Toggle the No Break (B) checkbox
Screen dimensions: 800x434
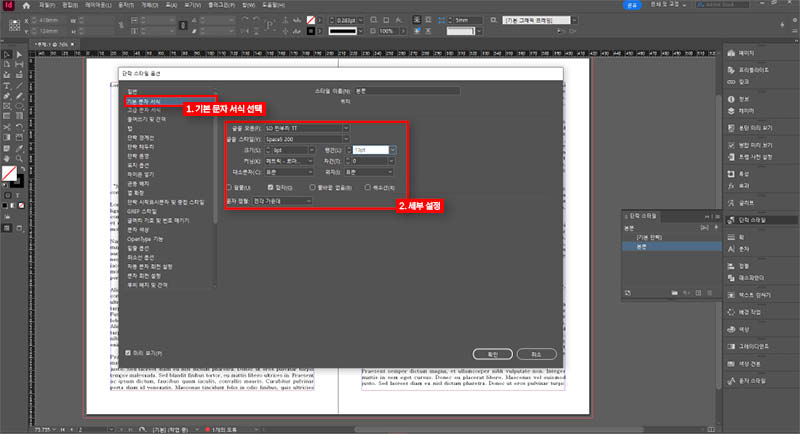(x=312, y=188)
